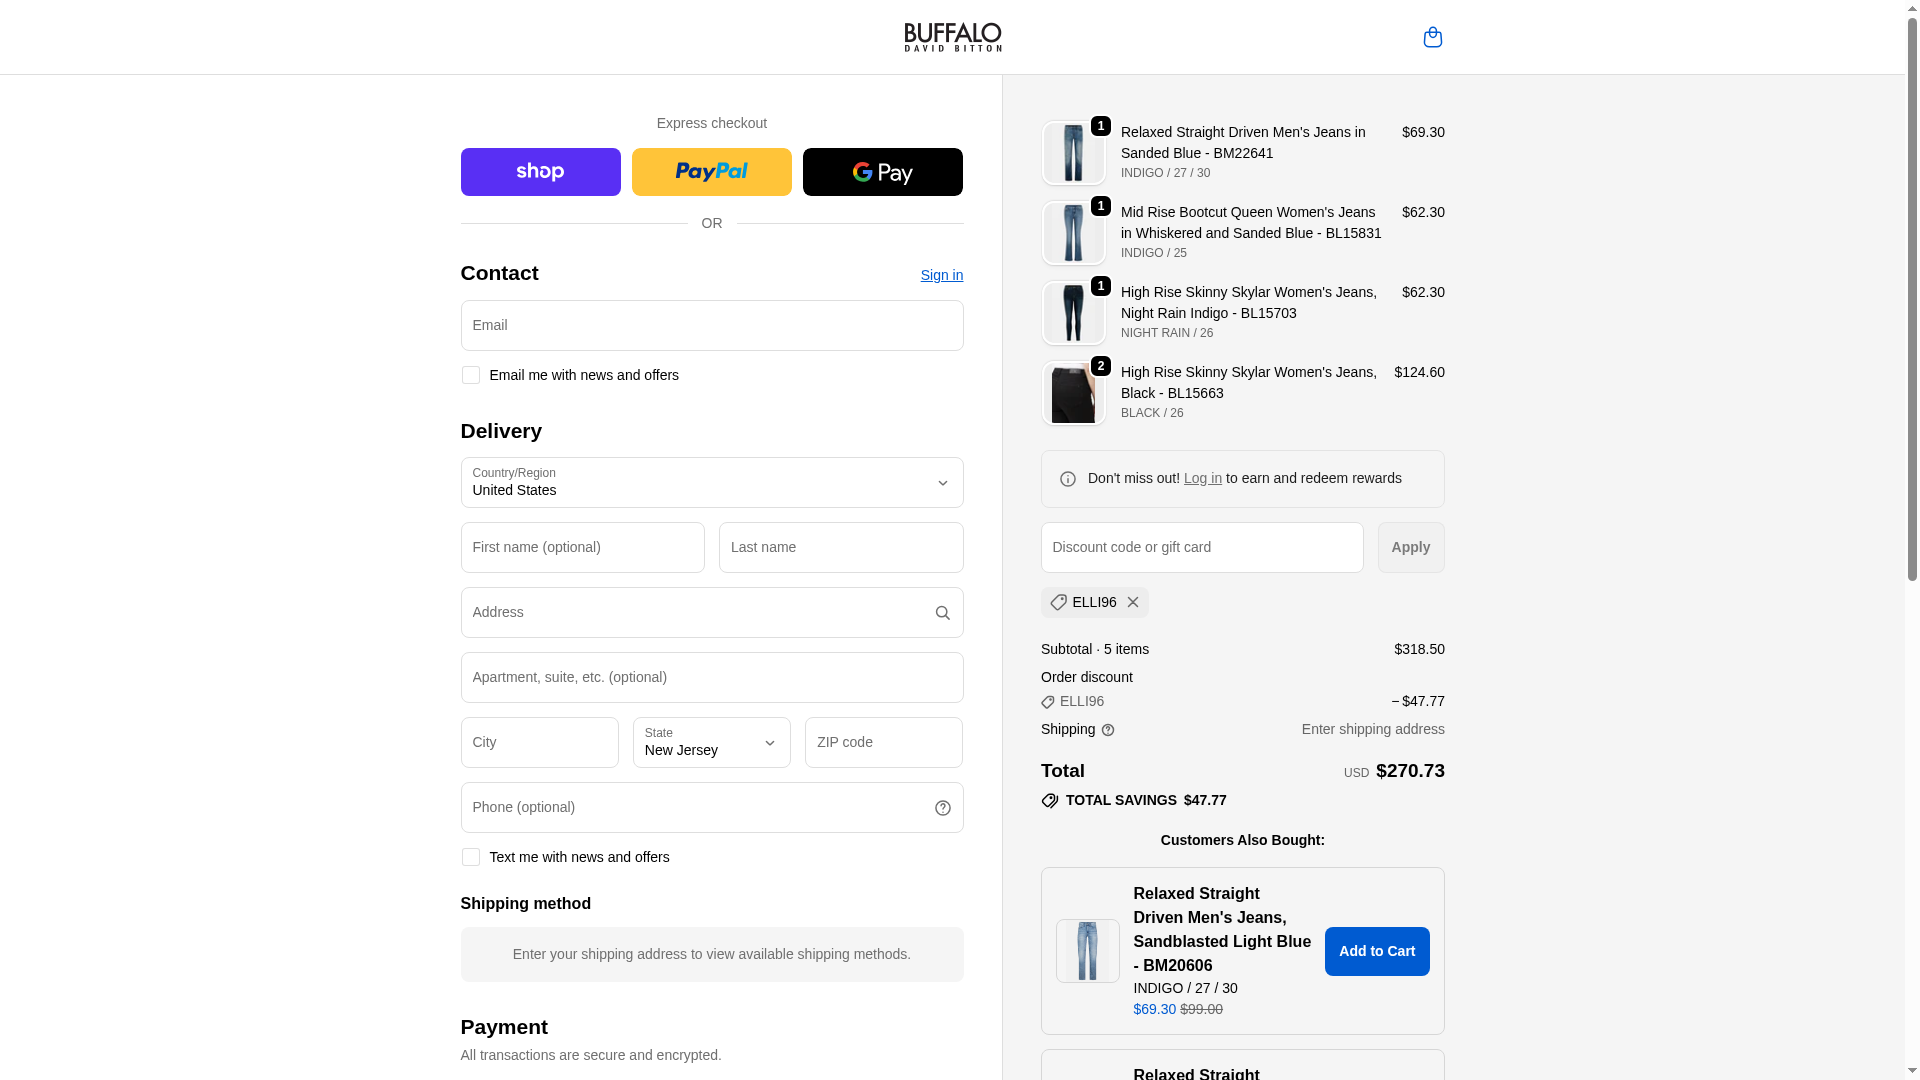Click the shipping info question icon
This screenshot has width=1920, height=1080.
1108,730
